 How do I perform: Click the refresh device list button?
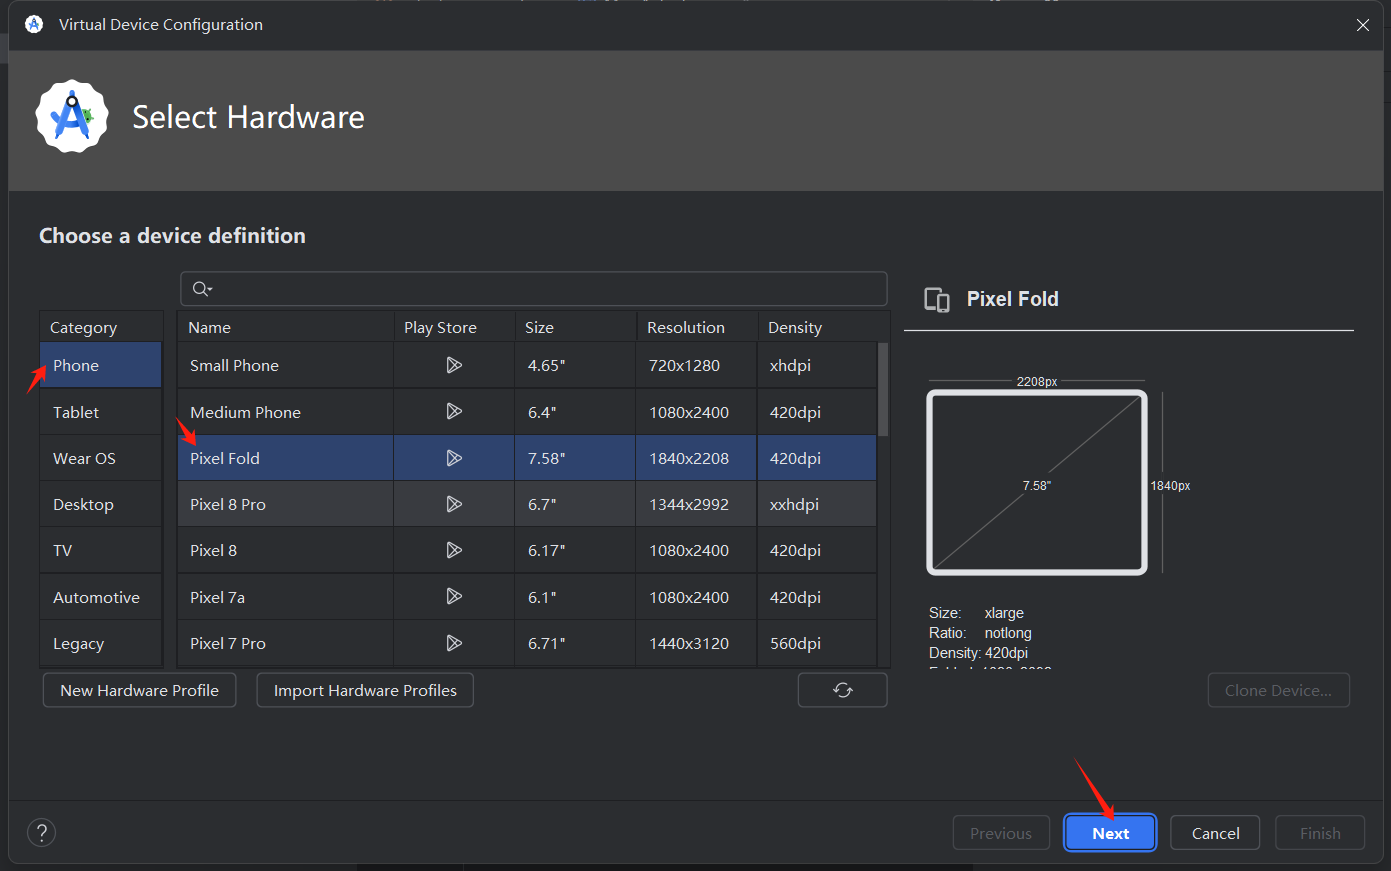[843, 690]
